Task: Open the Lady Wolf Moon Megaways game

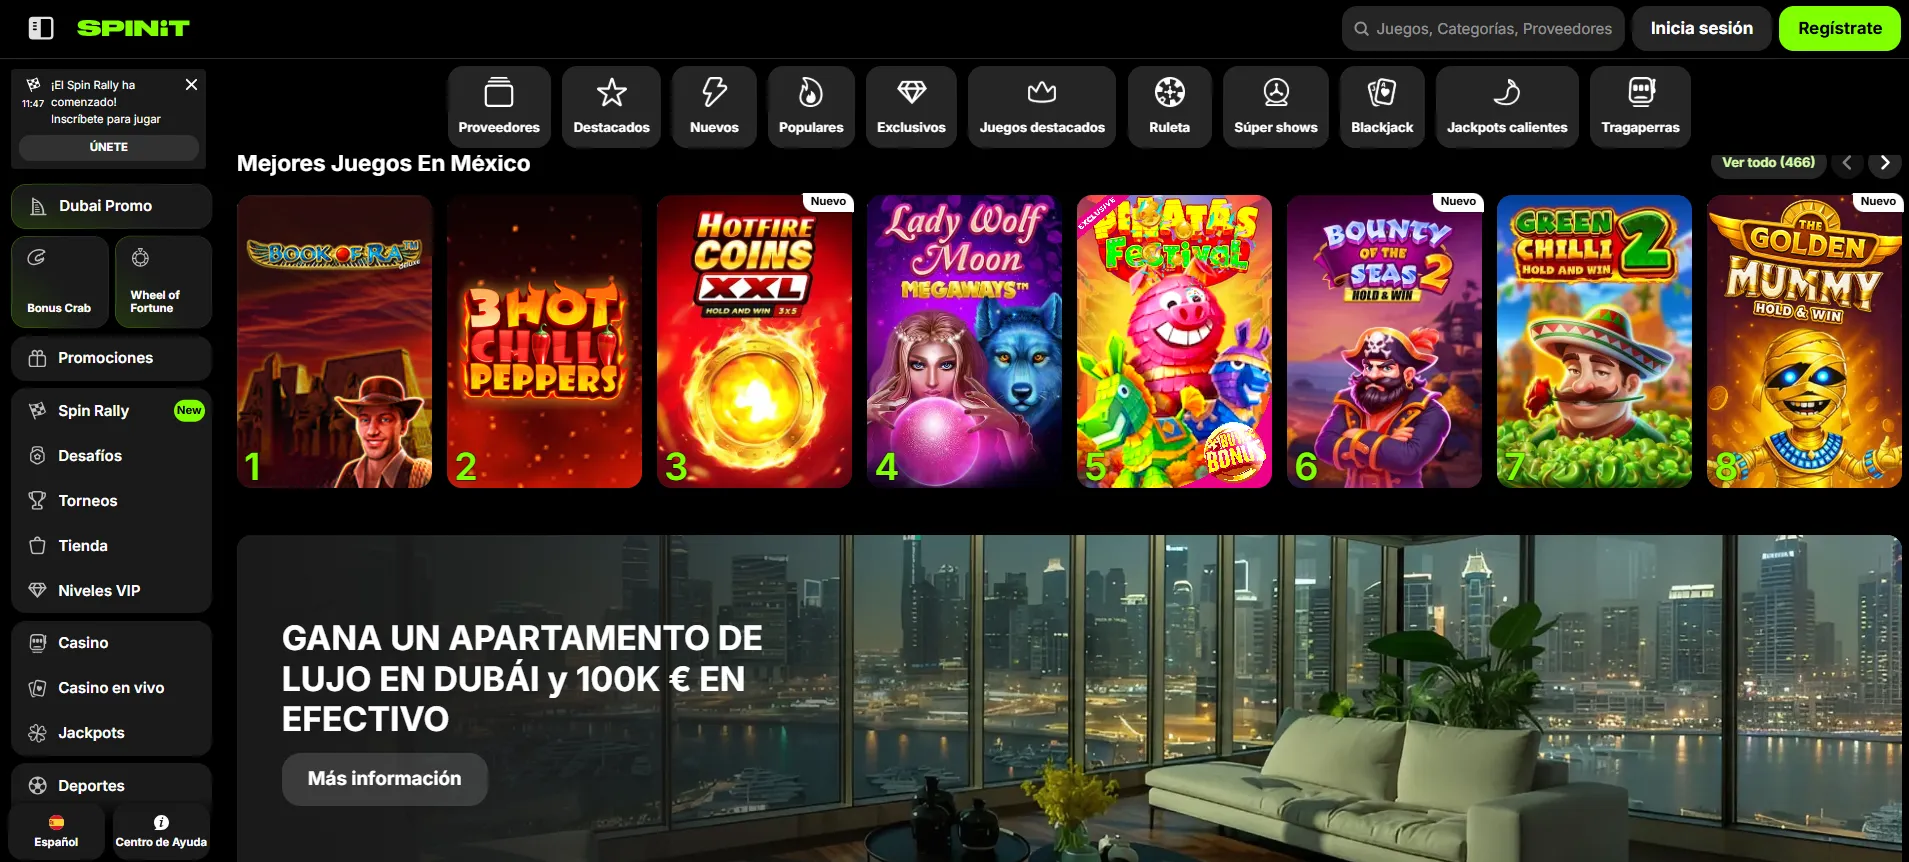Action: (964, 341)
